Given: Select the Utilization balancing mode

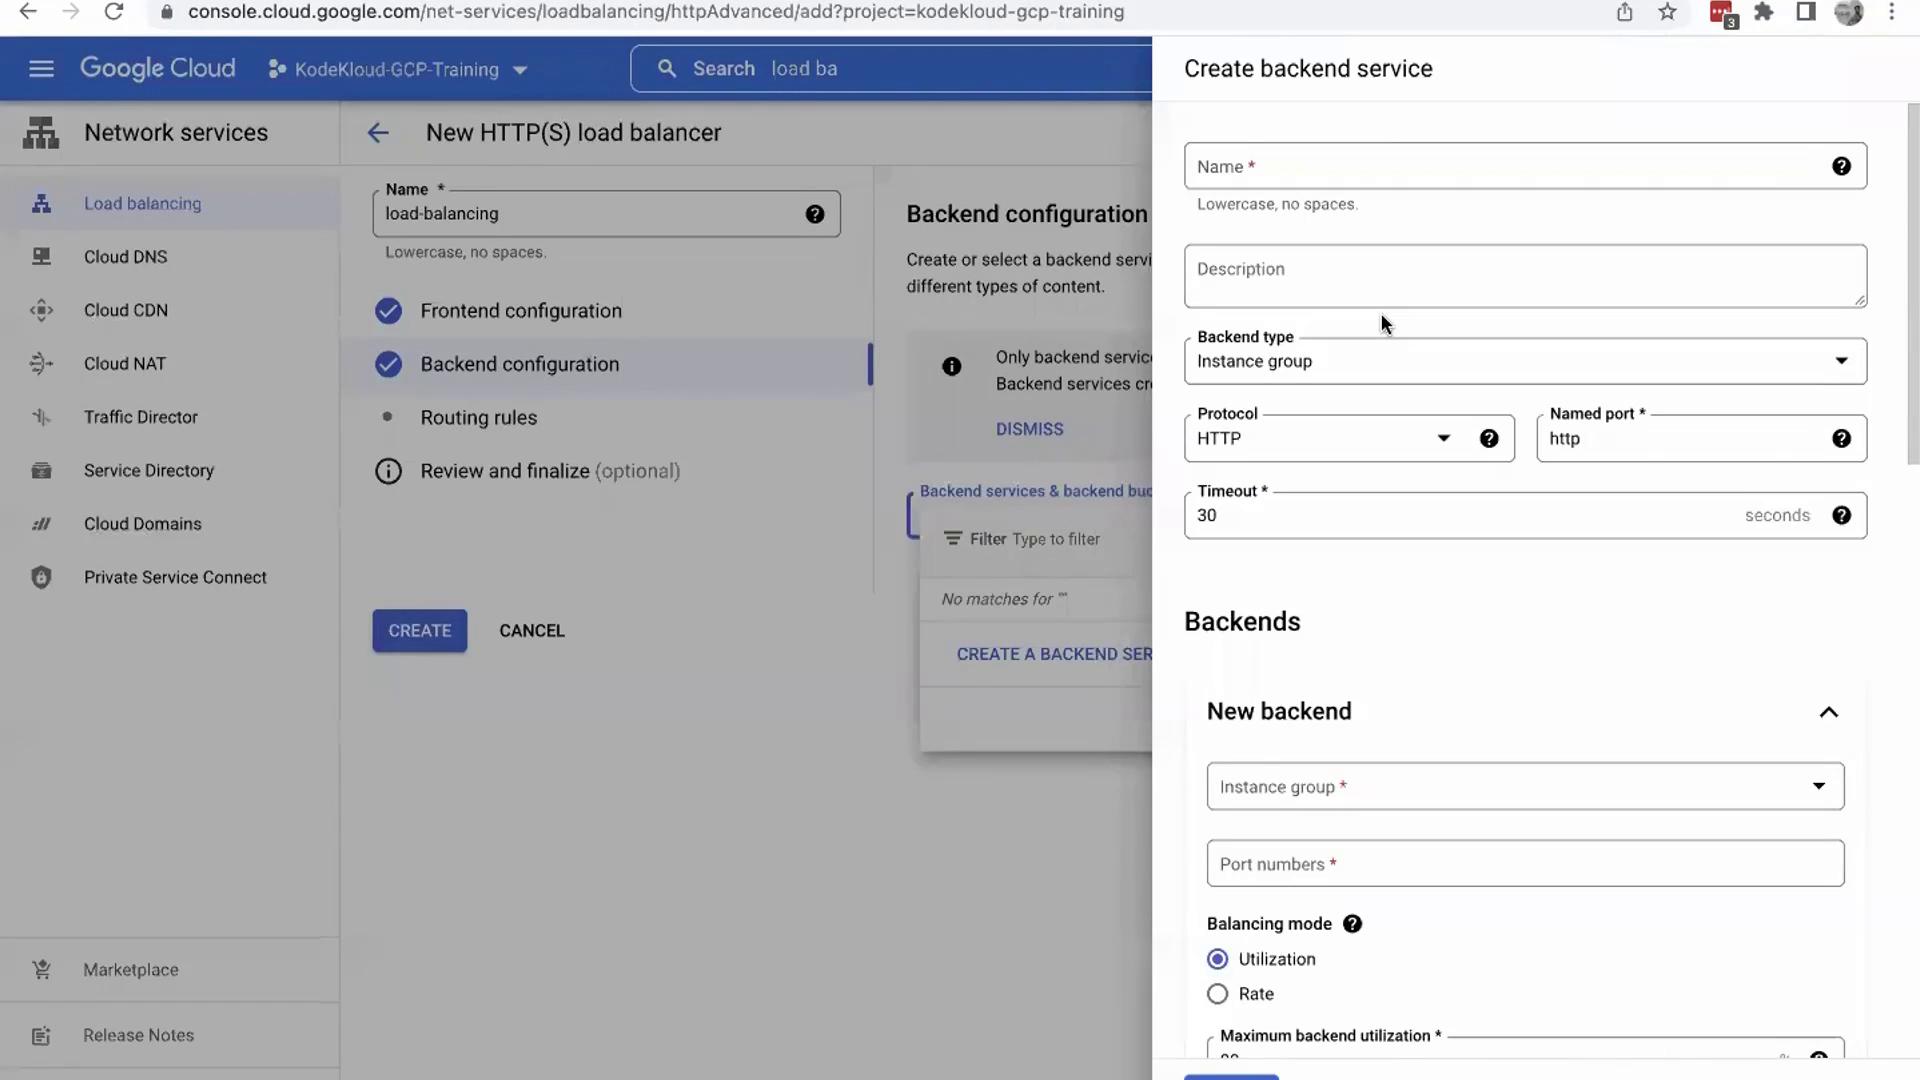Looking at the screenshot, I should (1217, 959).
